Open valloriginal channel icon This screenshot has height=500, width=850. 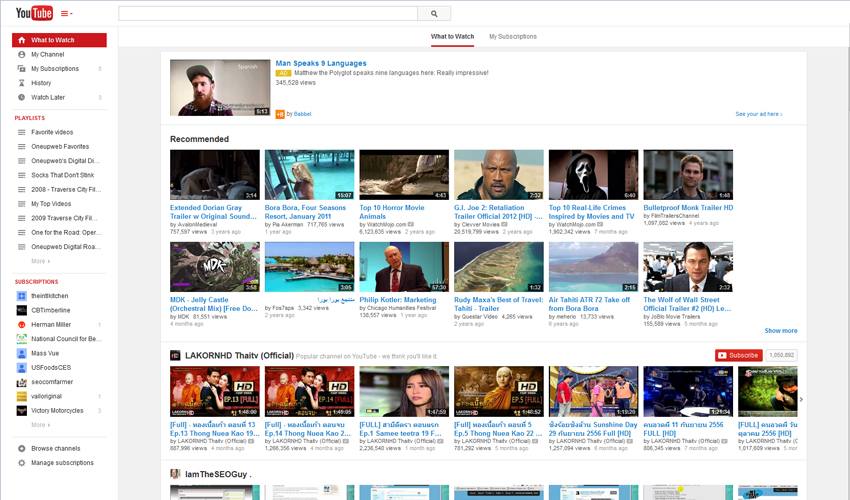click(22, 396)
